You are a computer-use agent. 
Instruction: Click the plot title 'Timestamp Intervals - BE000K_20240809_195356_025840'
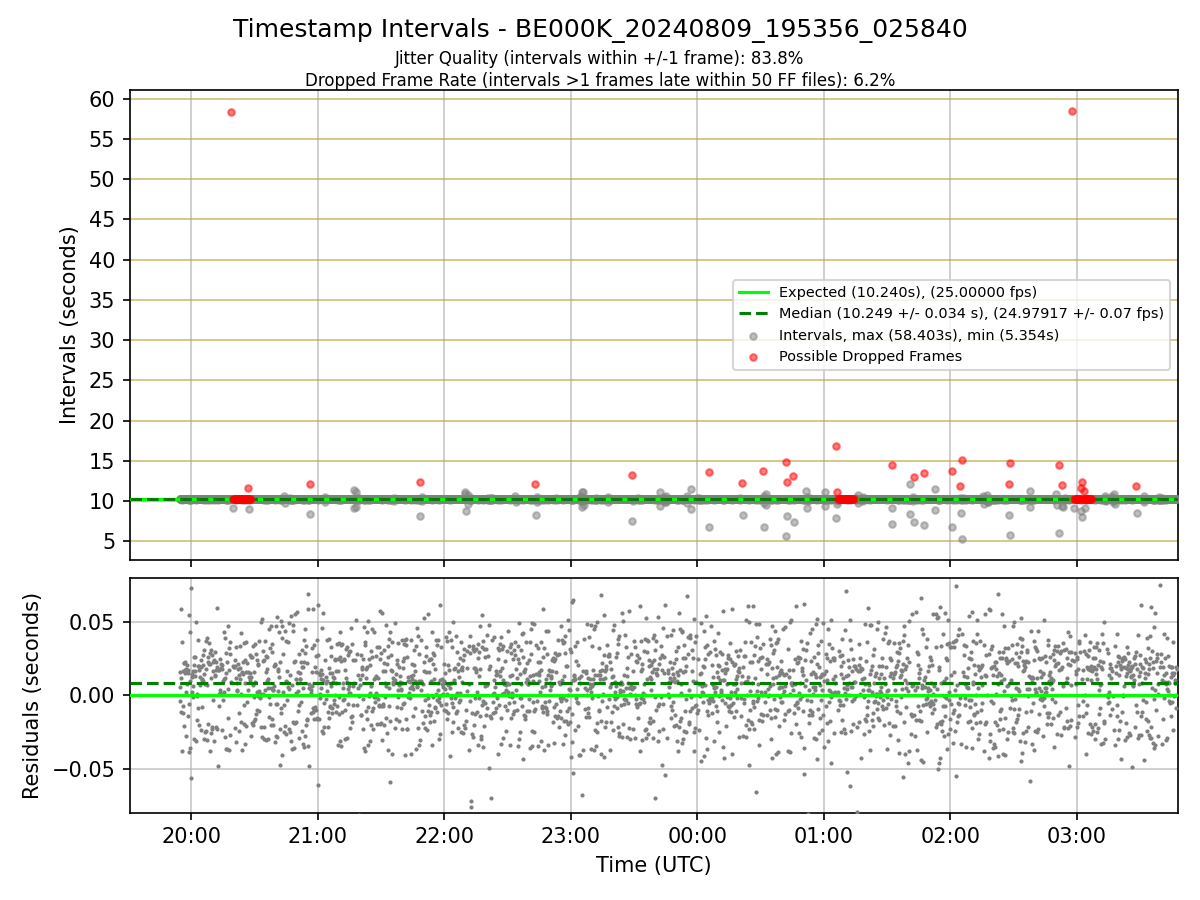[600, 29]
